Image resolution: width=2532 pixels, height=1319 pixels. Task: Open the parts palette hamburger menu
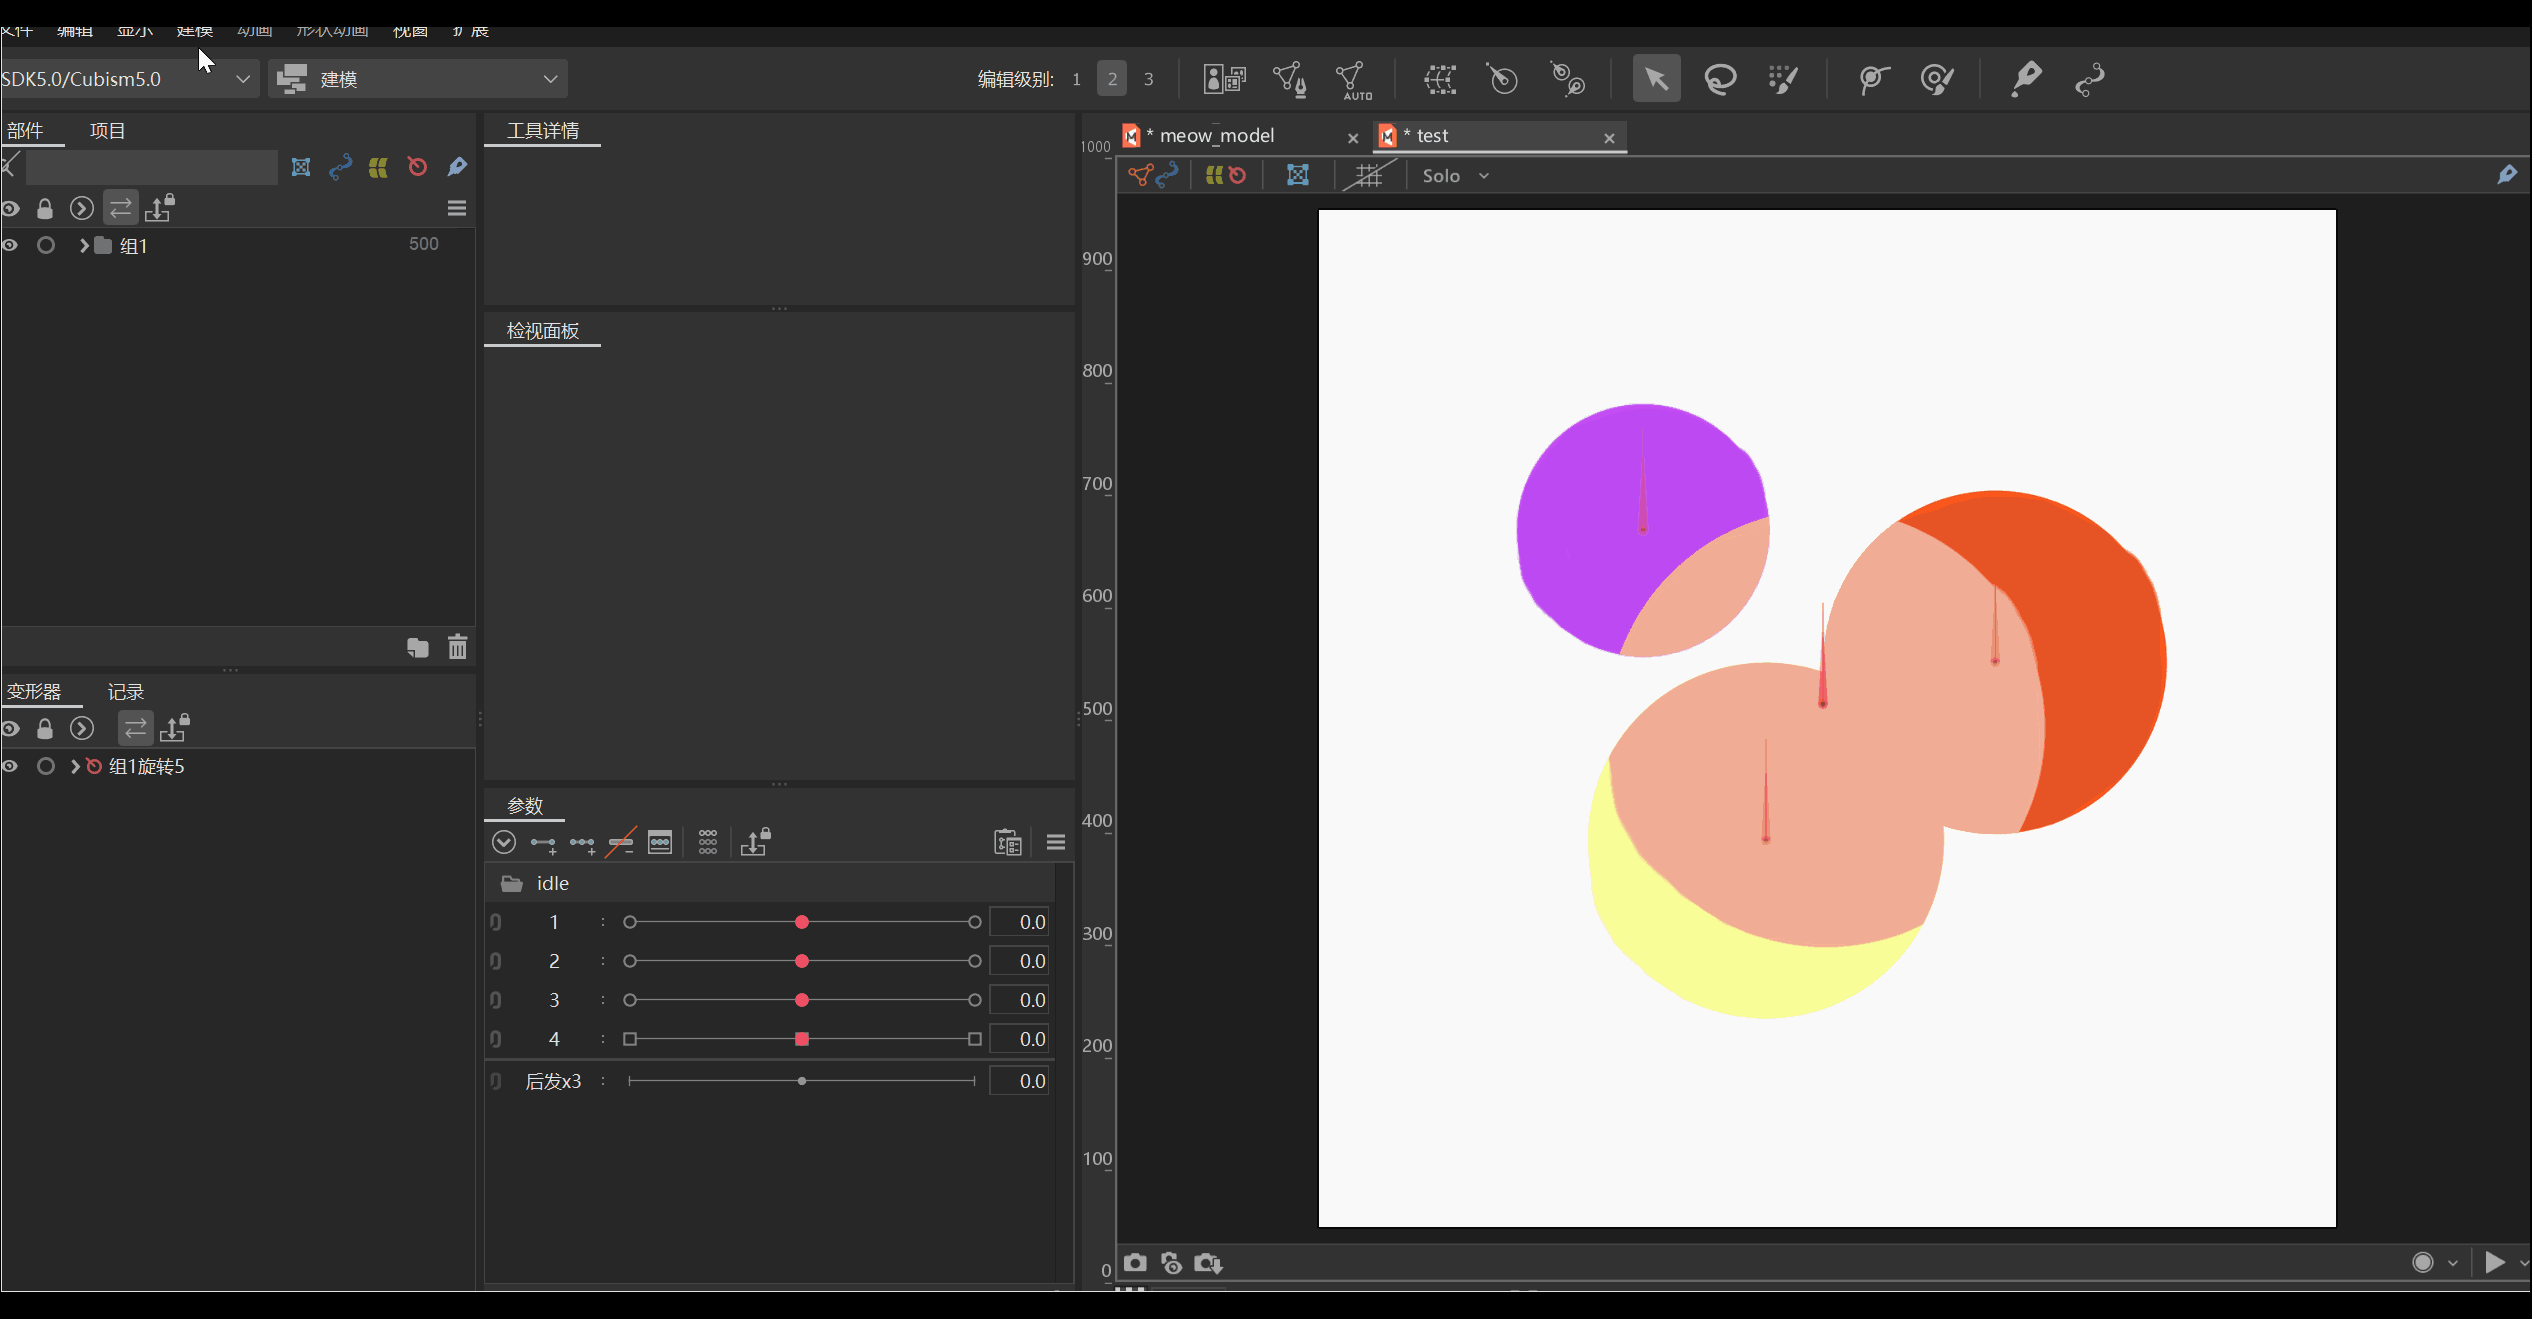coord(457,208)
